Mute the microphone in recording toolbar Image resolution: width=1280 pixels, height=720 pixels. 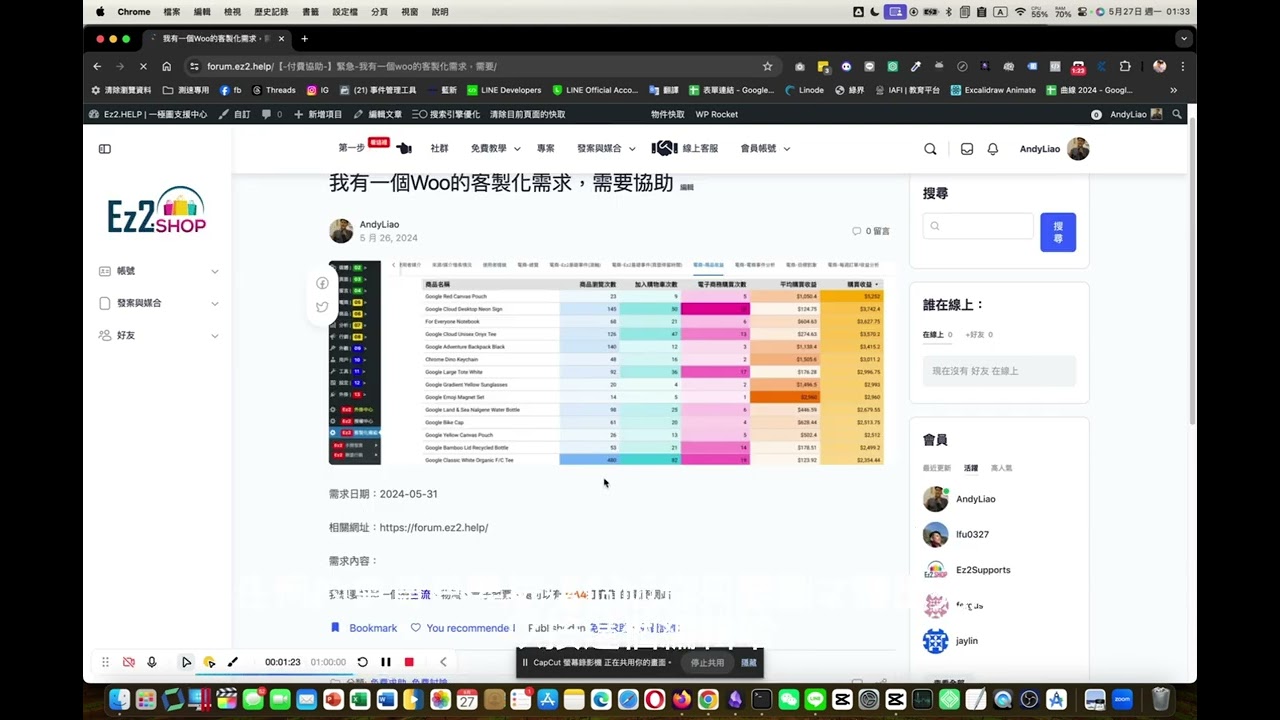tap(152, 661)
